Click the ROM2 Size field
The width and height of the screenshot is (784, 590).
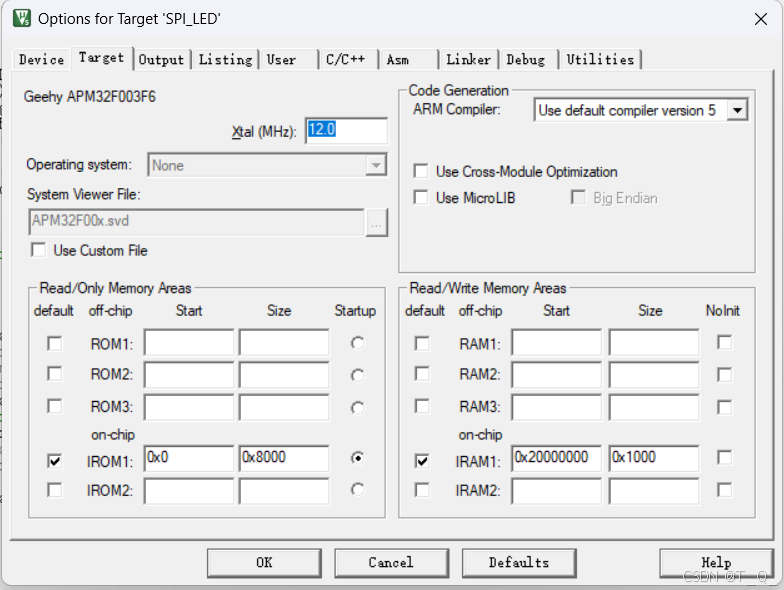[x=284, y=374]
